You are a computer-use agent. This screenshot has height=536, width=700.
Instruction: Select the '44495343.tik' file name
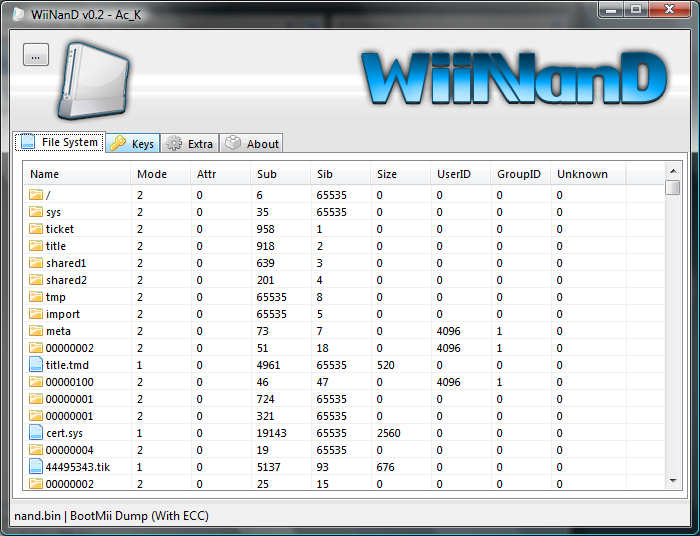pyautogui.click(x=78, y=467)
